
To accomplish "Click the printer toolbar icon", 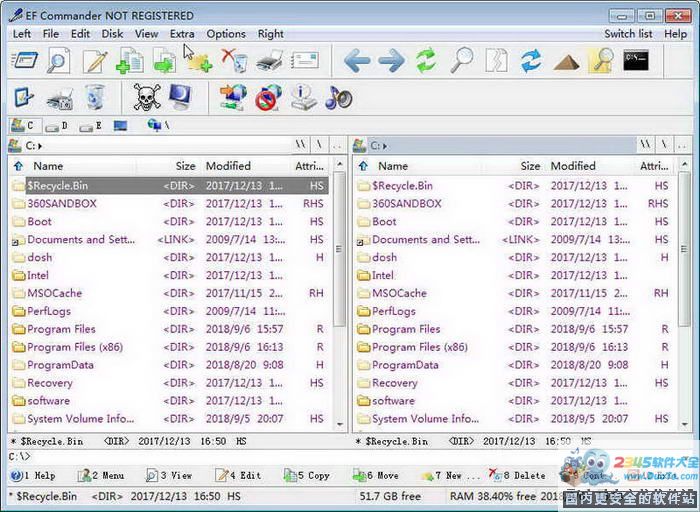I will point(270,61).
